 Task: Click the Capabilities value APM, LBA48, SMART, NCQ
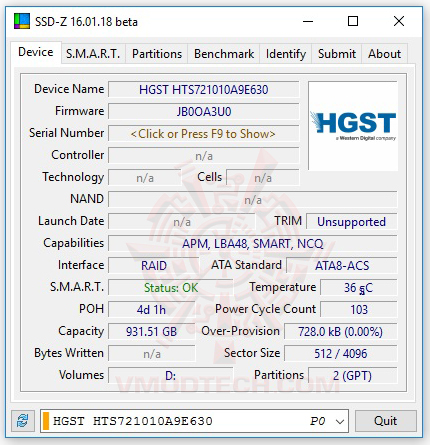pos(253,244)
